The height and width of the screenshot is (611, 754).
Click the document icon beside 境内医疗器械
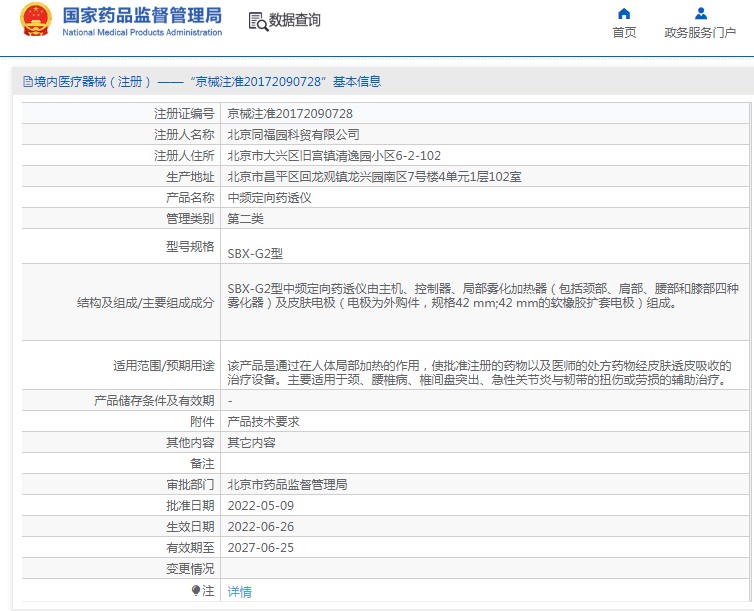coord(27,82)
